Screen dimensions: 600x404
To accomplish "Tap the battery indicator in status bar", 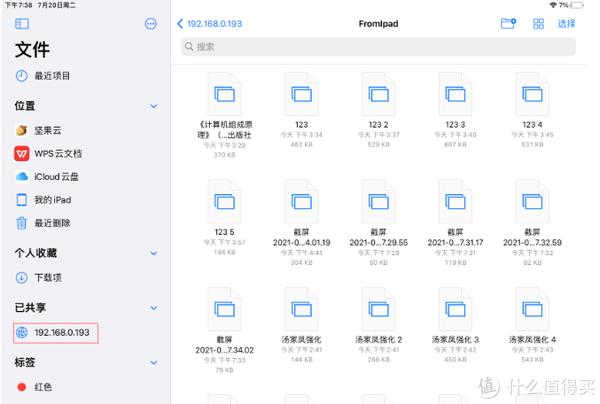I will [577, 5].
